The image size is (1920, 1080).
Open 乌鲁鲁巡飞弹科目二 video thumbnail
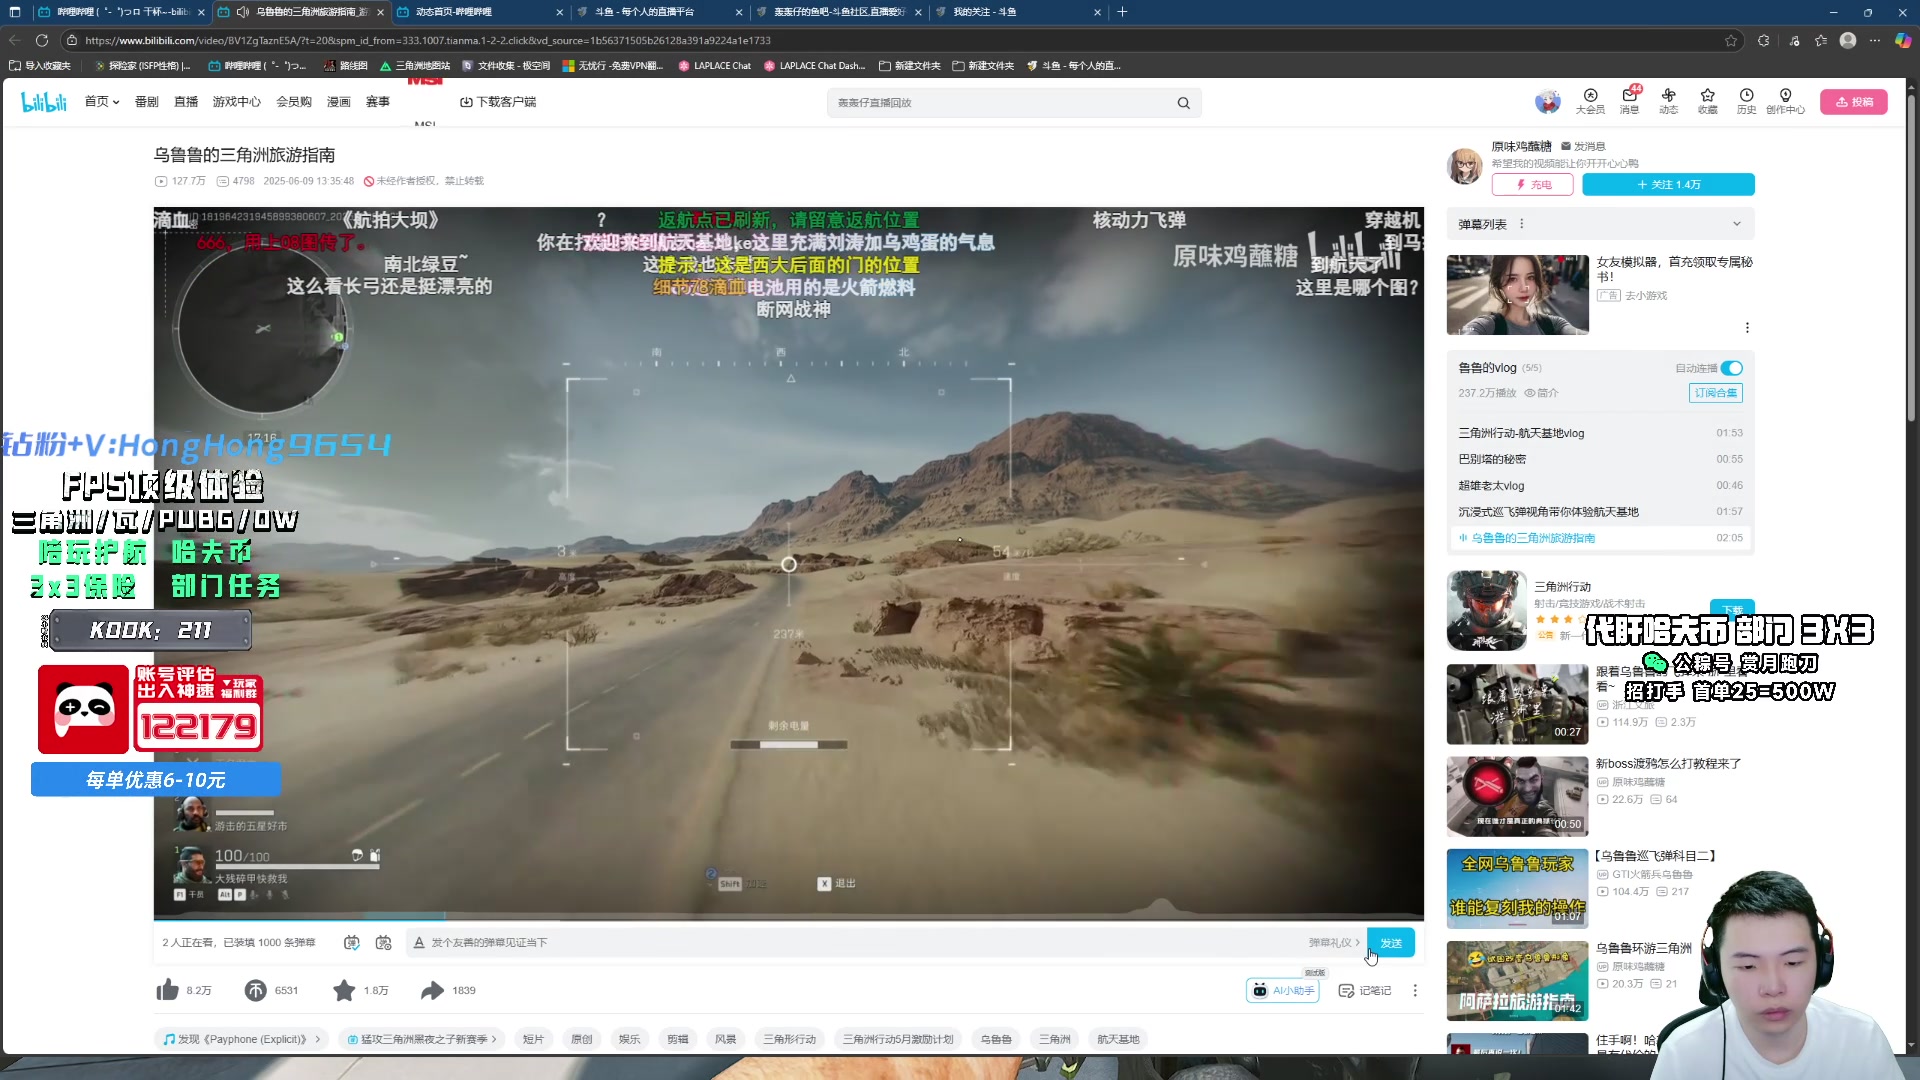pos(1517,888)
